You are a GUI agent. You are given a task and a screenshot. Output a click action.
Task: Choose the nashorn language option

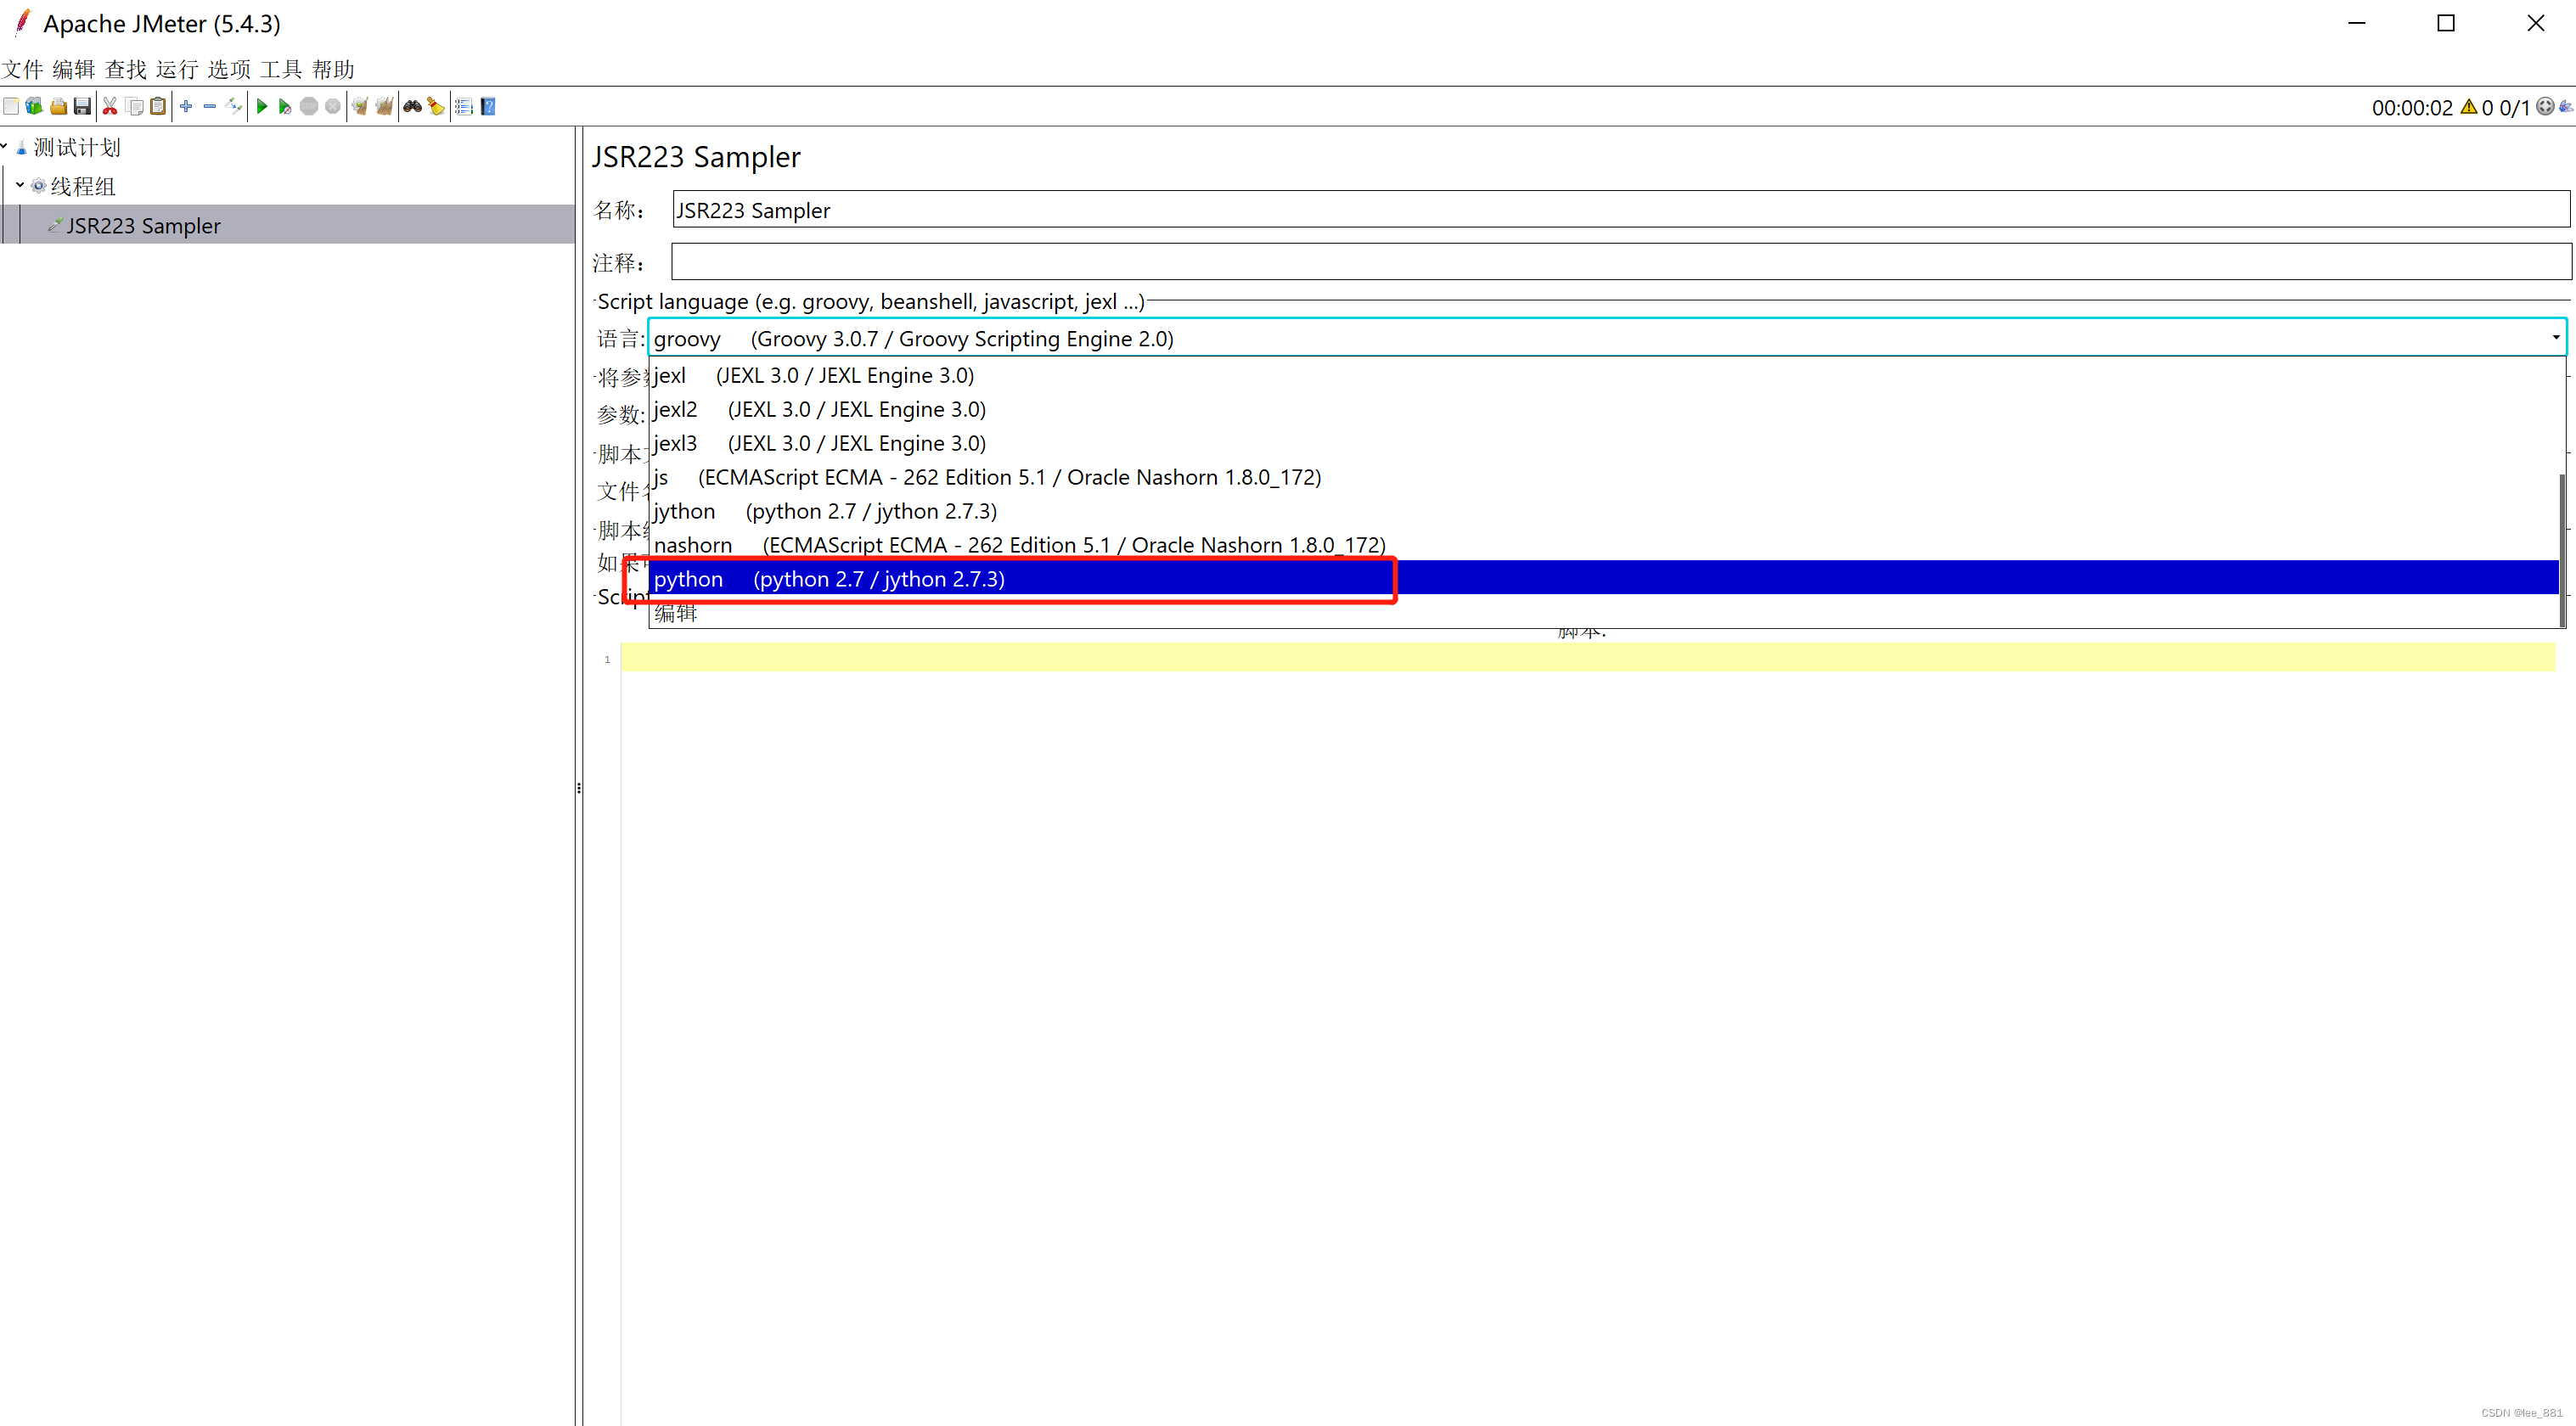click(1604, 545)
